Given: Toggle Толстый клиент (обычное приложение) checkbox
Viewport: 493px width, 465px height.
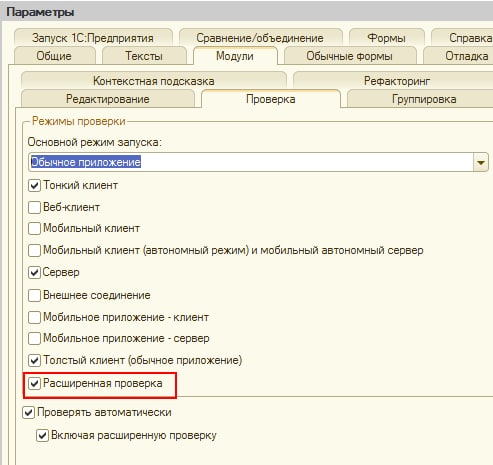Looking at the screenshot, I should 34,360.
